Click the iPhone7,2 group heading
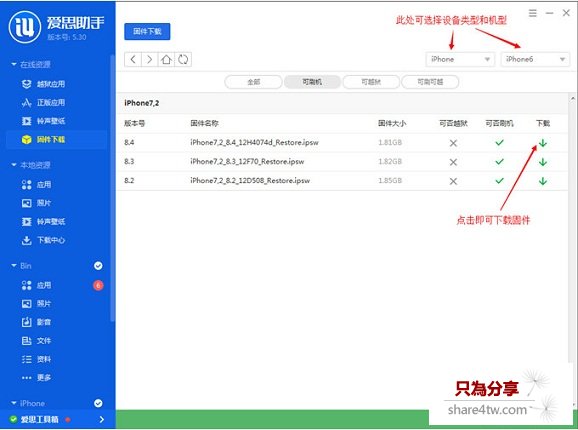This screenshot has width=578, height=430. [142, 103]
